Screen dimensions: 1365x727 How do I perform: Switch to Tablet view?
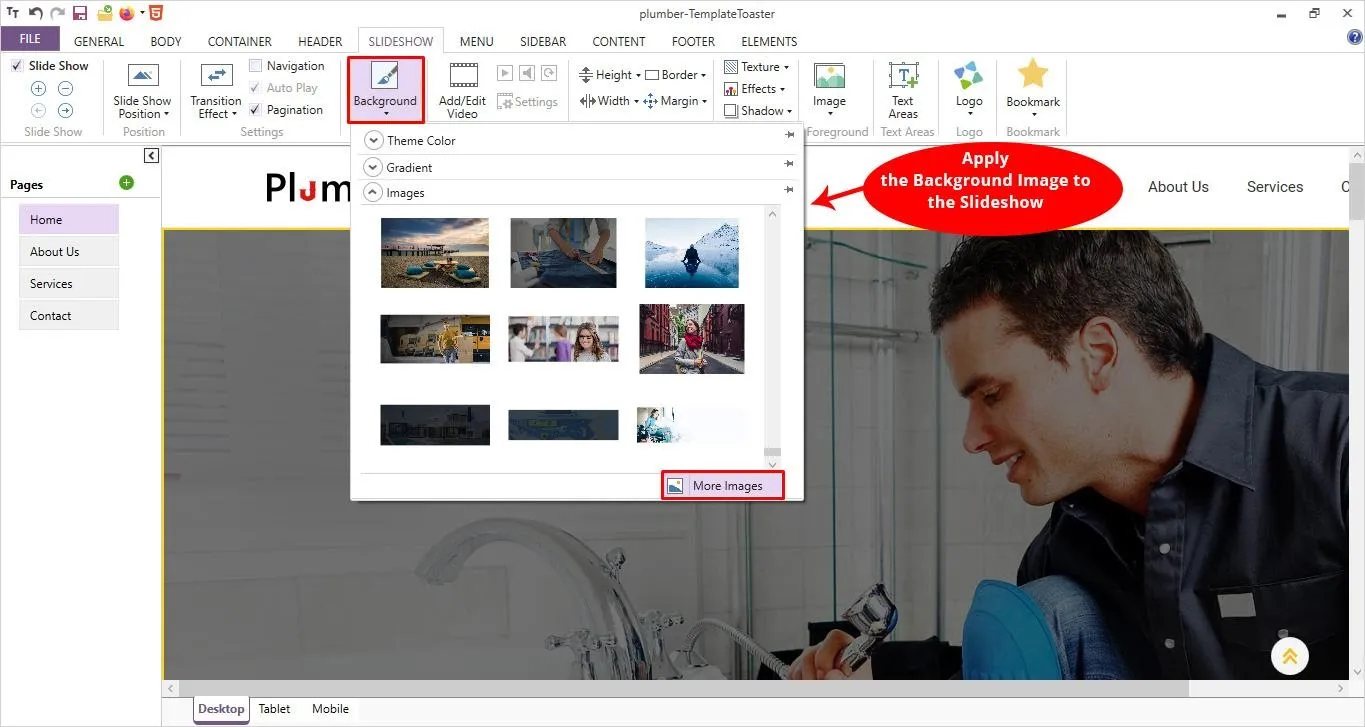click(274, 709)
